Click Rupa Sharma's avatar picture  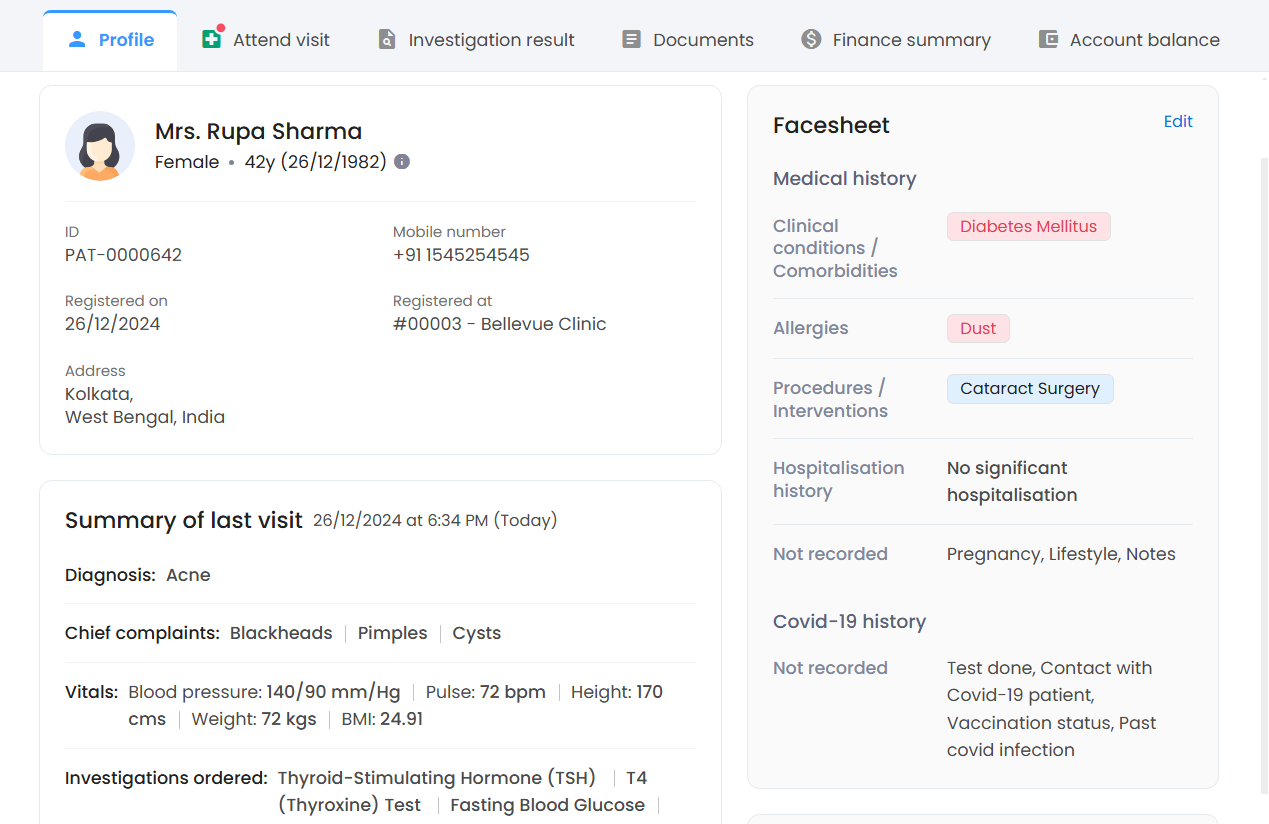tap(100, 146)
